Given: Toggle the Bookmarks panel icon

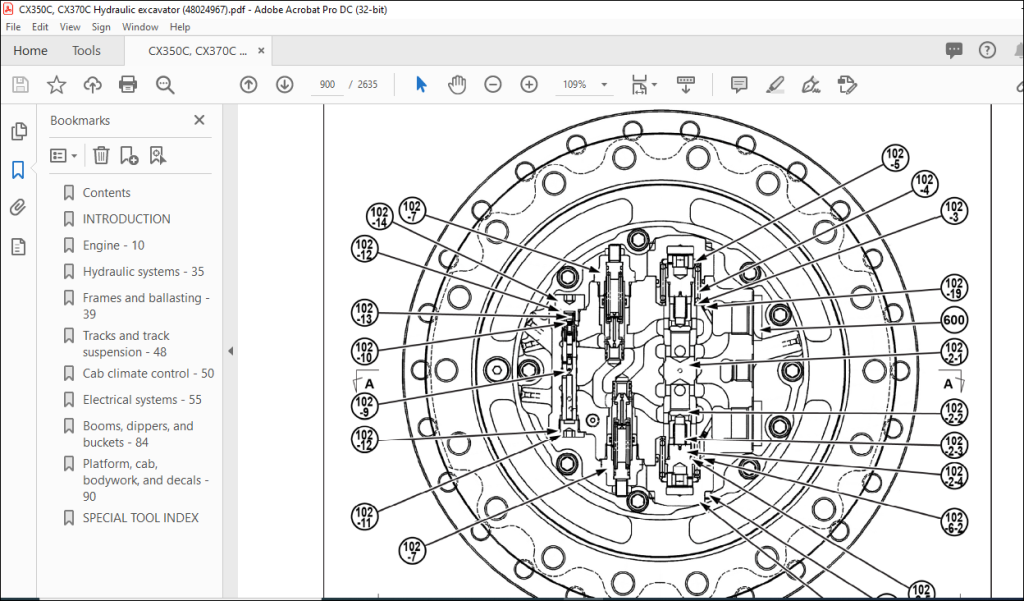Looking at the screenshot, I should click(18, 170).
